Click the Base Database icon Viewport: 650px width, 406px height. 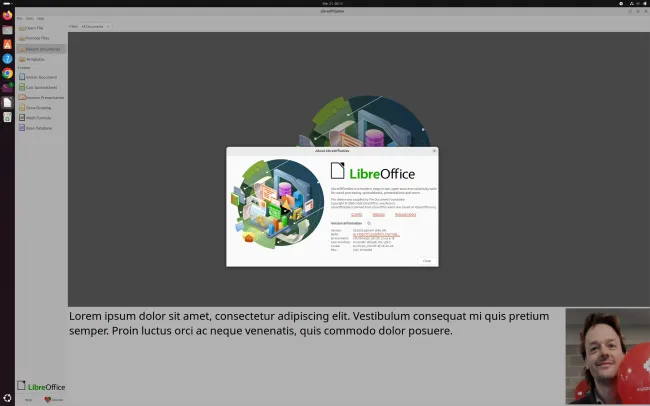[x=22, y=128]
